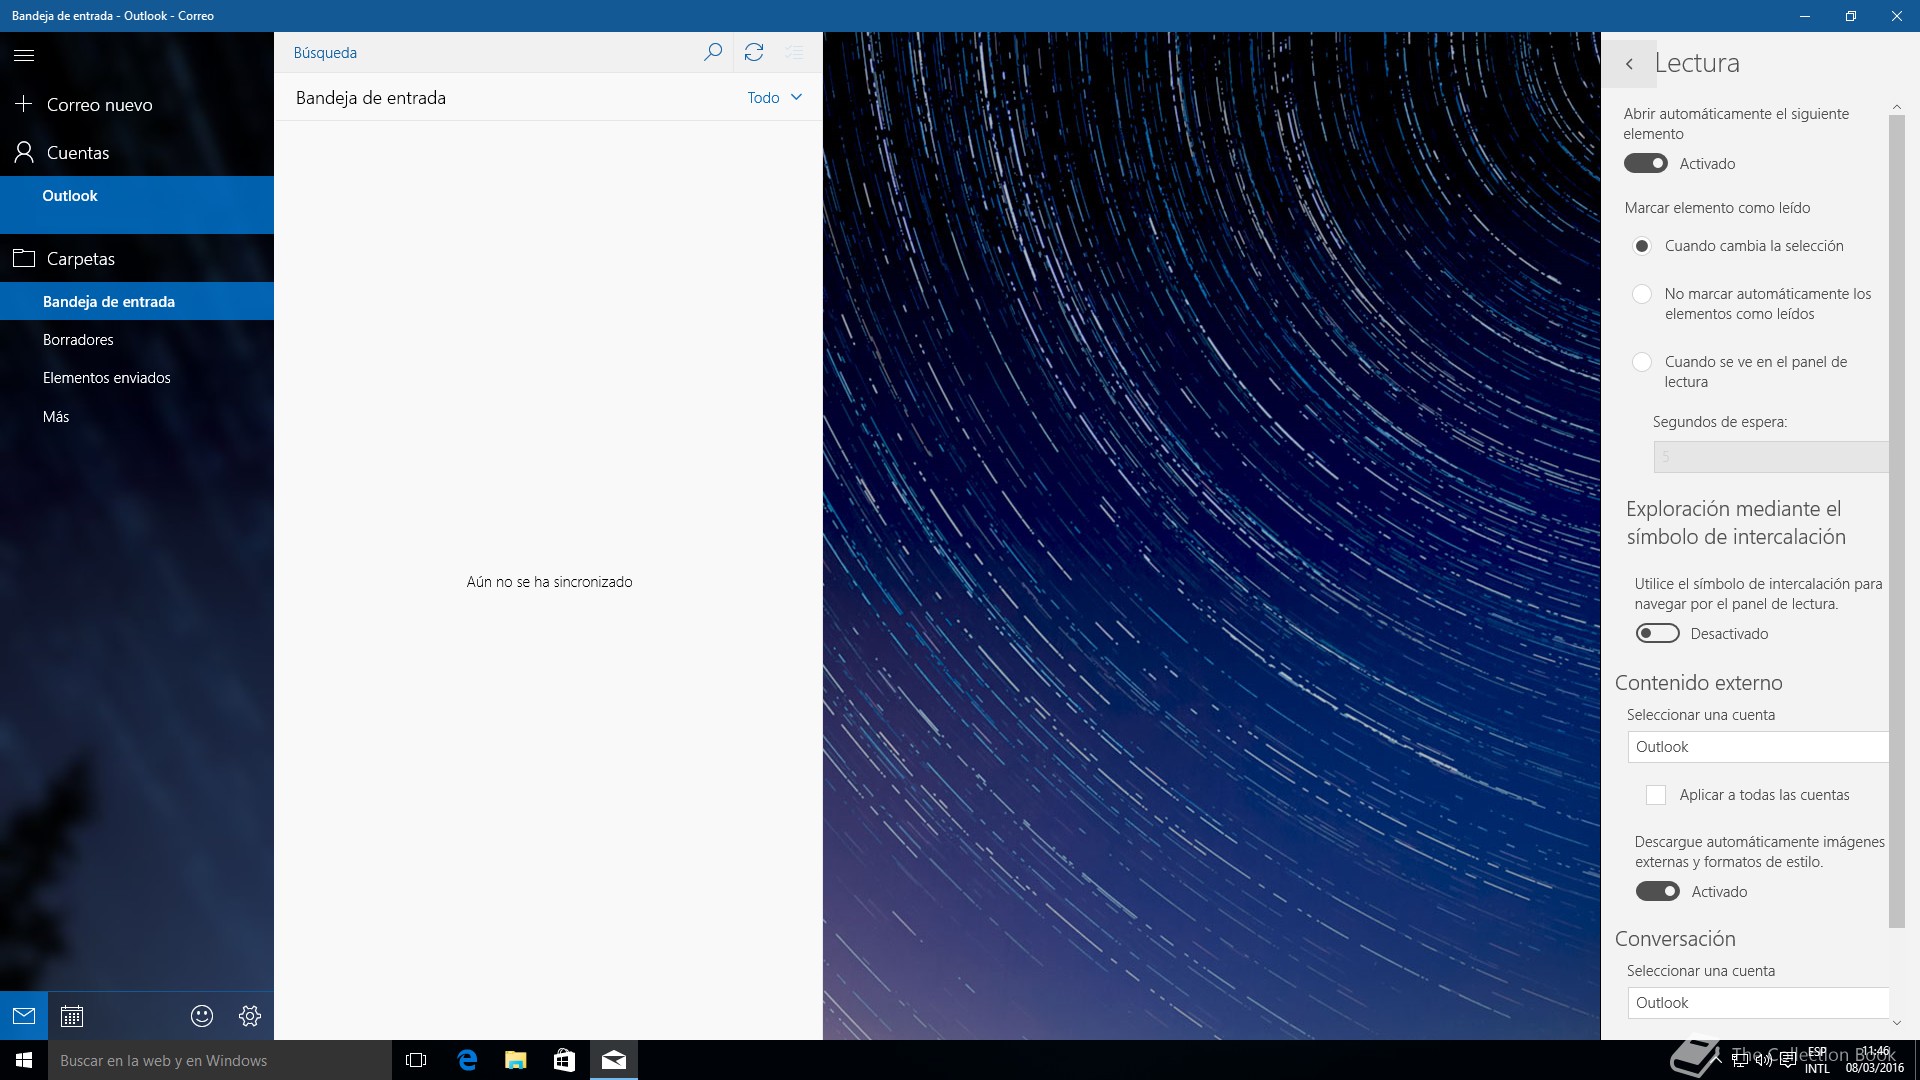
Task: Select Cuando se ve en el panel de lectura
Action: pyautogui.click(x=1642, y=362)
